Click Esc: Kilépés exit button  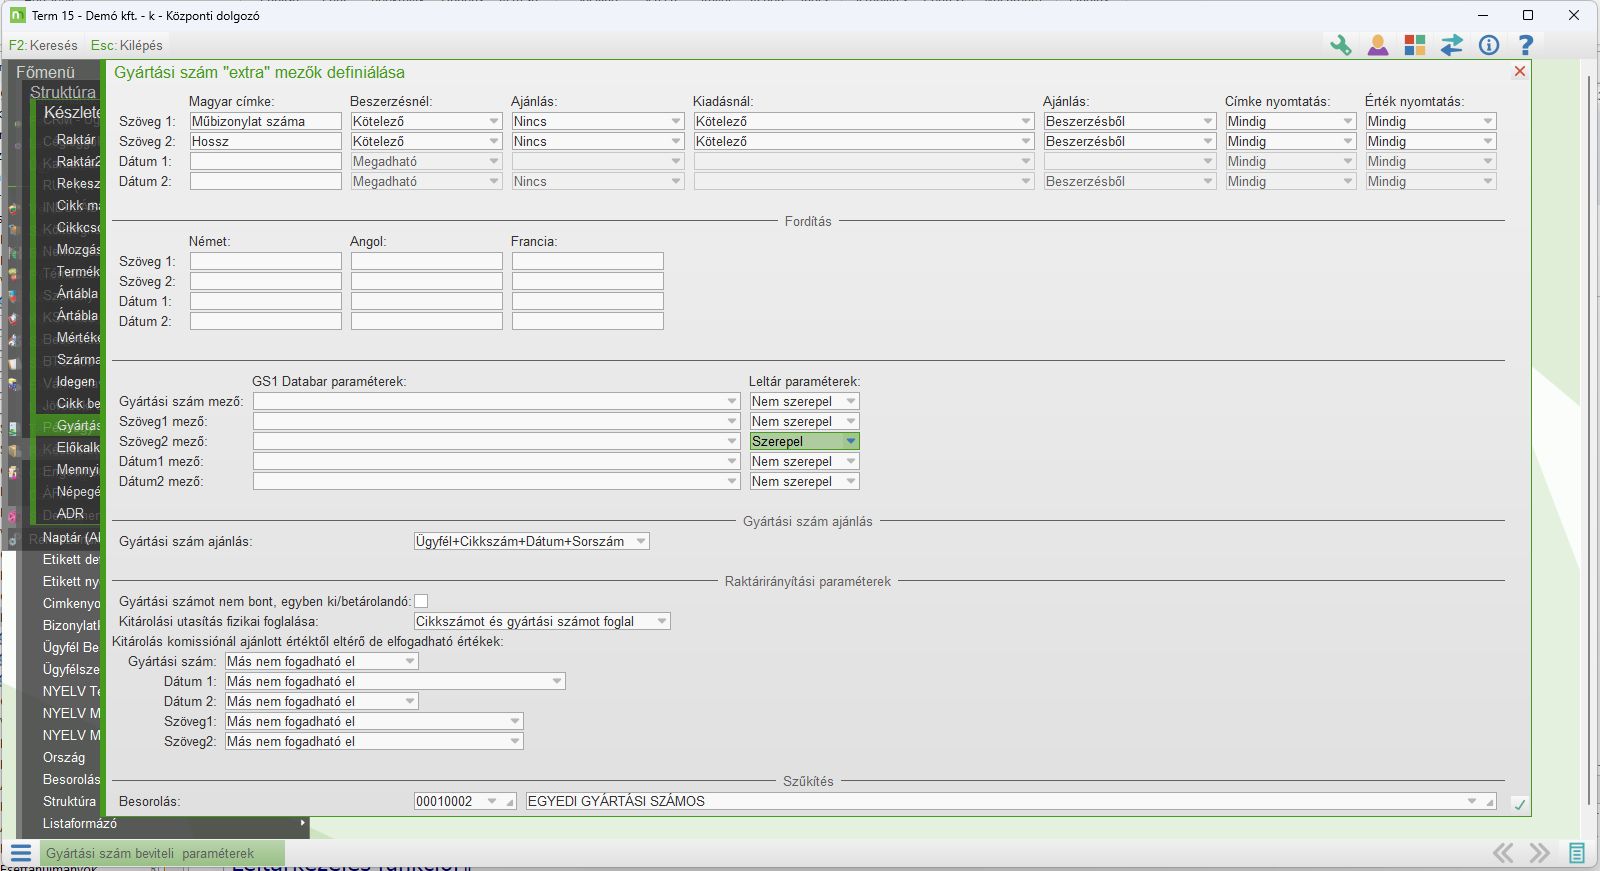(126, 45)
